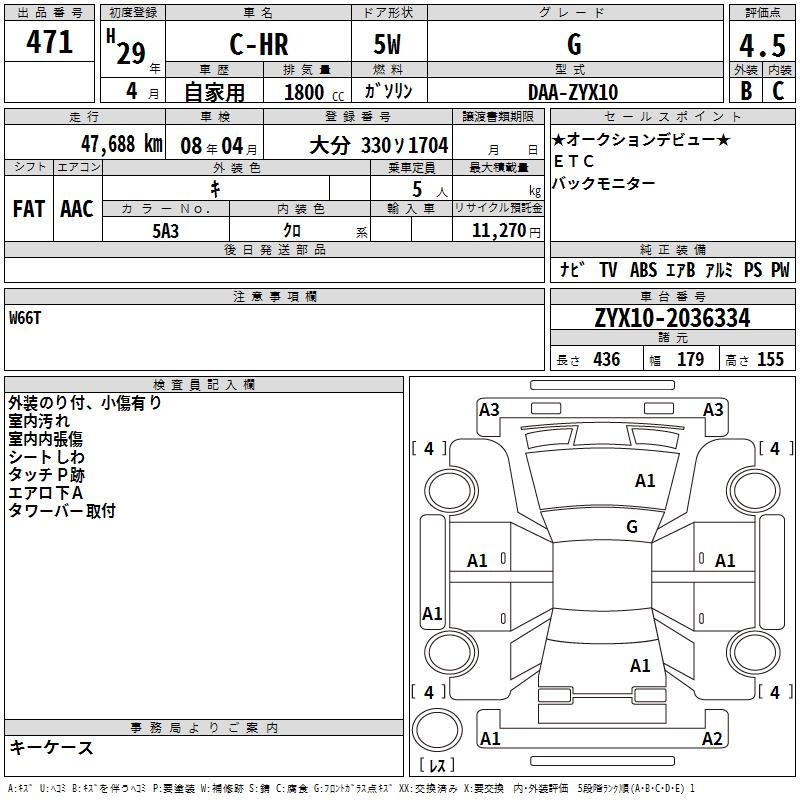
Task: Click the registration number 大分 330ソ1704
Action: [x=379, y=145]
